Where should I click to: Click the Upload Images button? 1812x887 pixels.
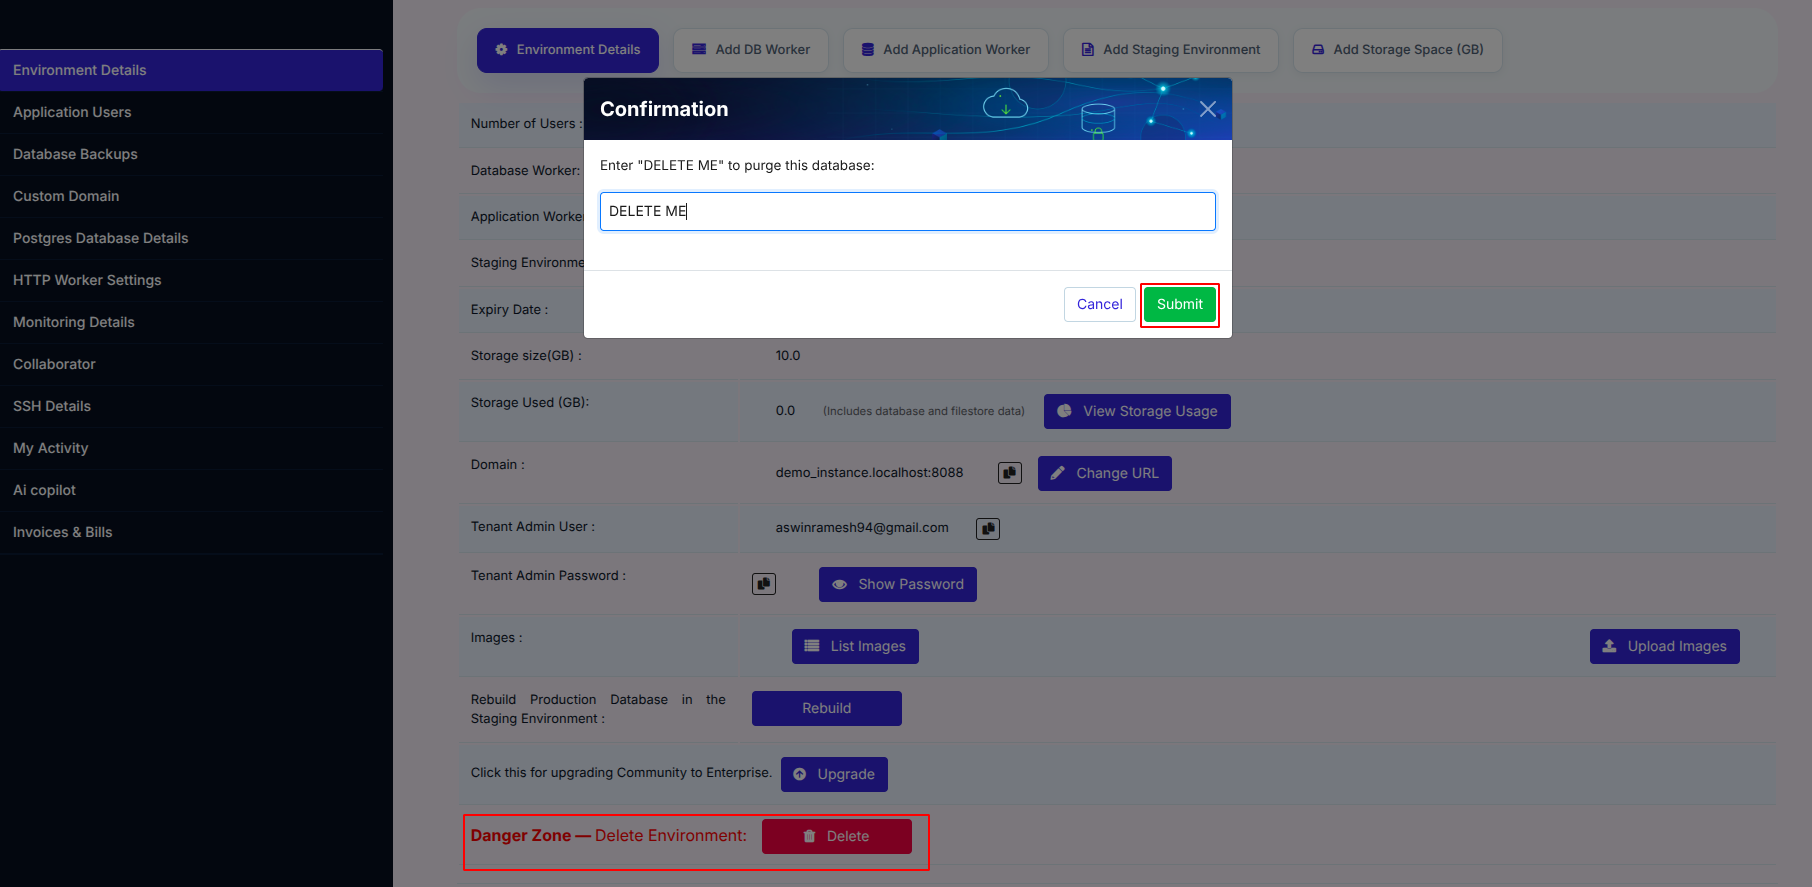tap(1665, 646)
